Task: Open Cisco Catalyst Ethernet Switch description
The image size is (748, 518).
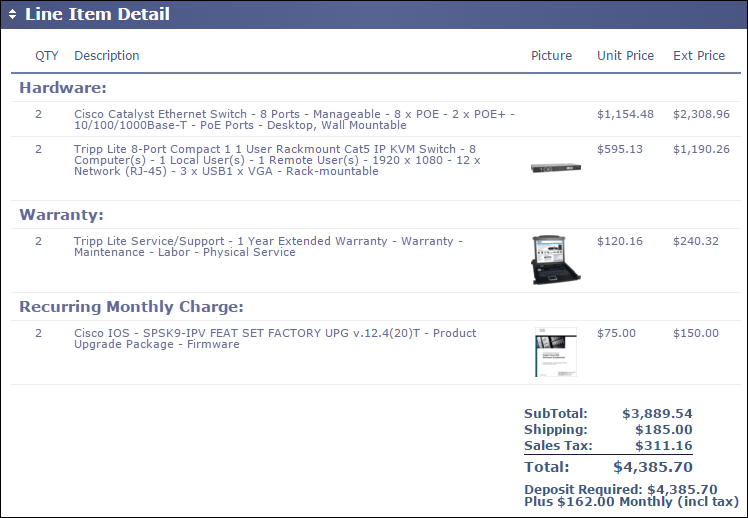Action: (x=294, y=120)
